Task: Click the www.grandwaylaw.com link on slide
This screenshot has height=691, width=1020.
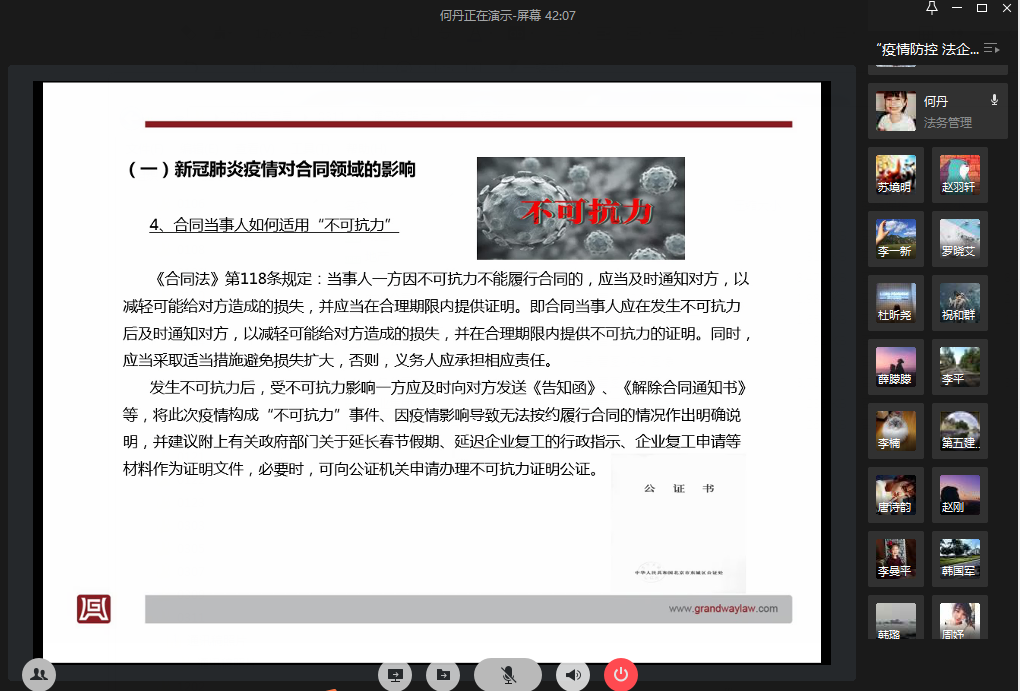Action: [722, 608]
